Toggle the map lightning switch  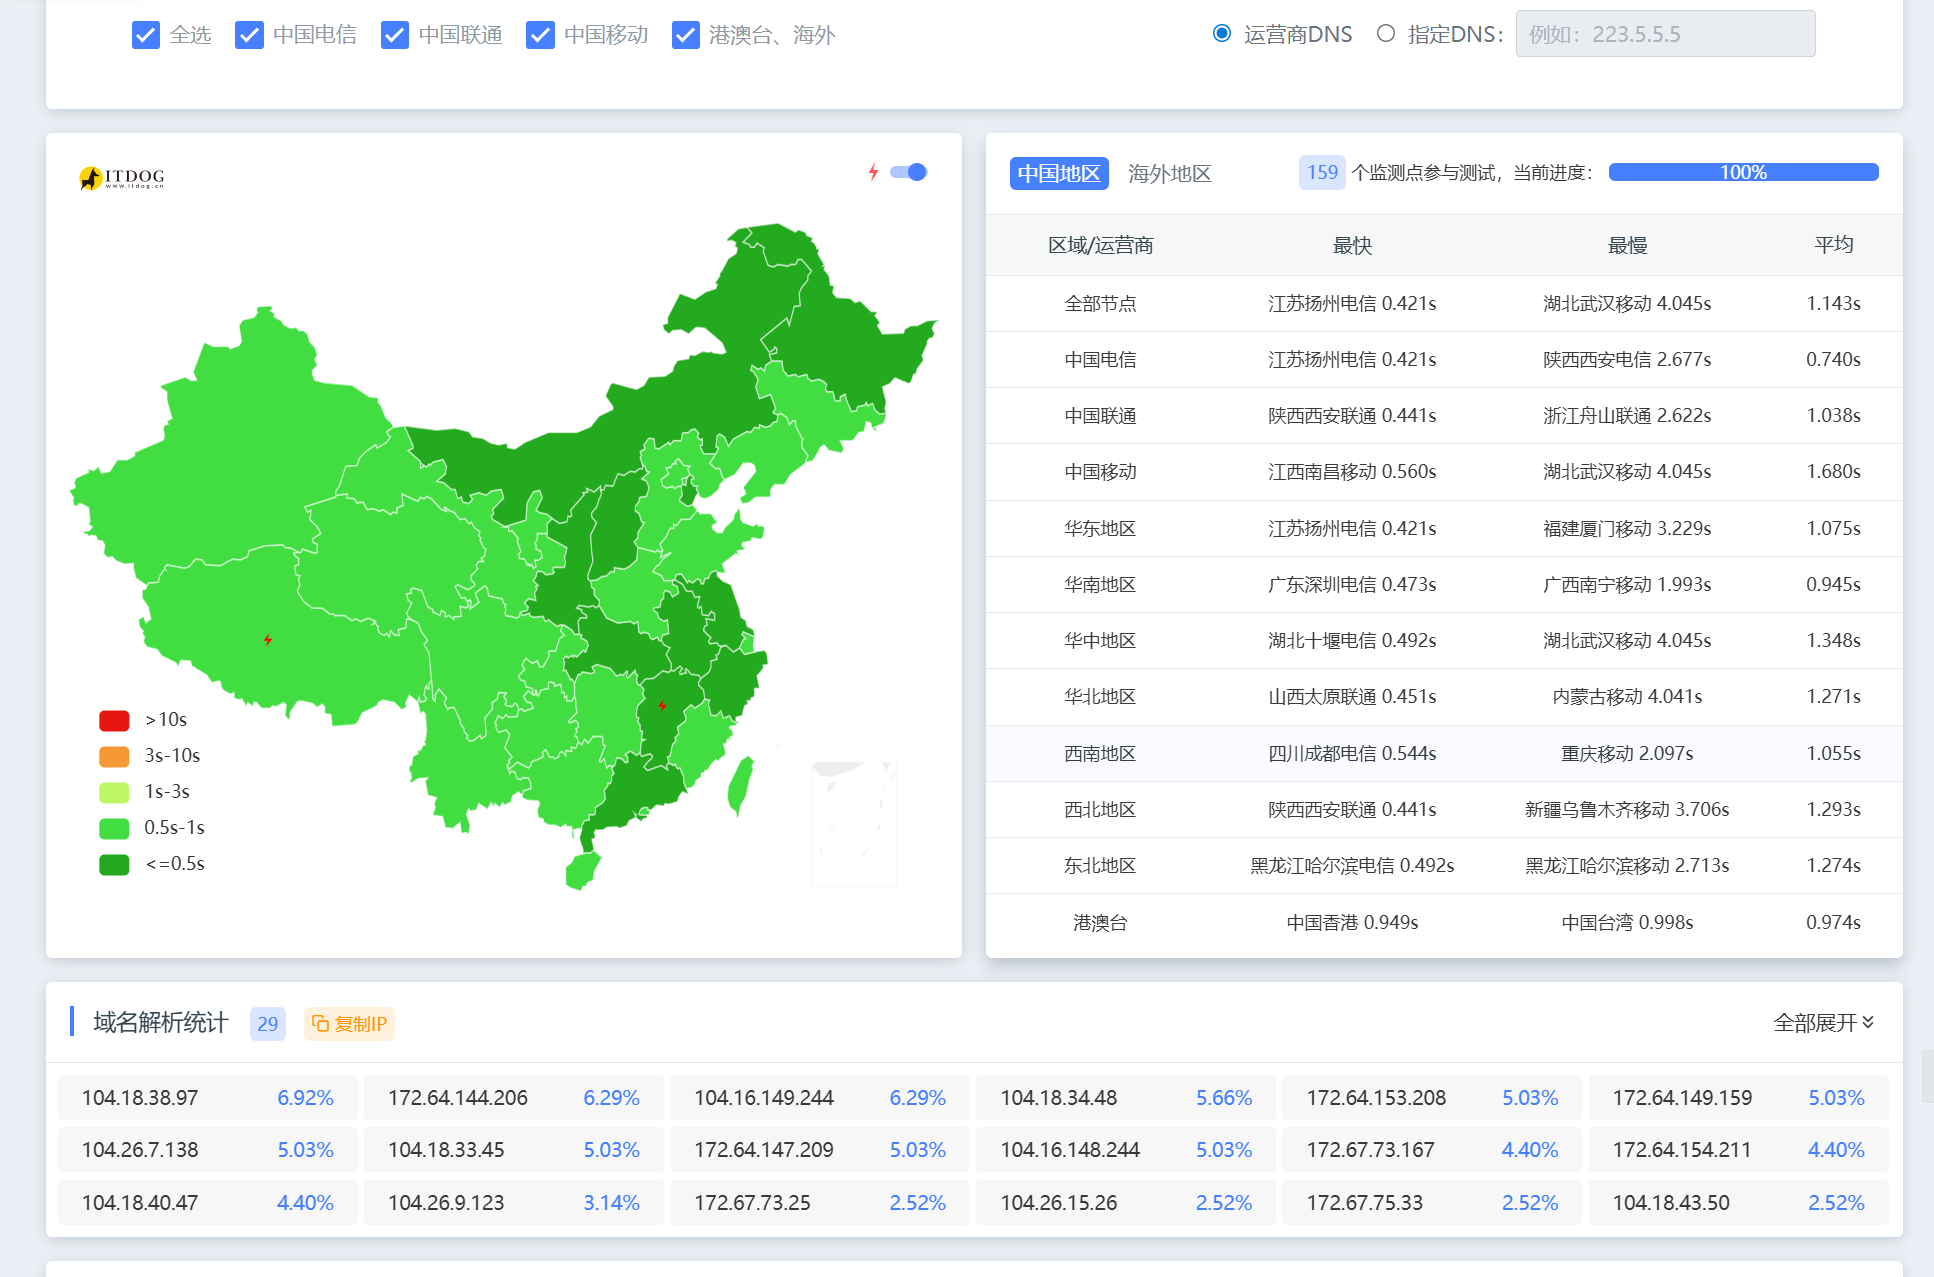coord(909,172)
